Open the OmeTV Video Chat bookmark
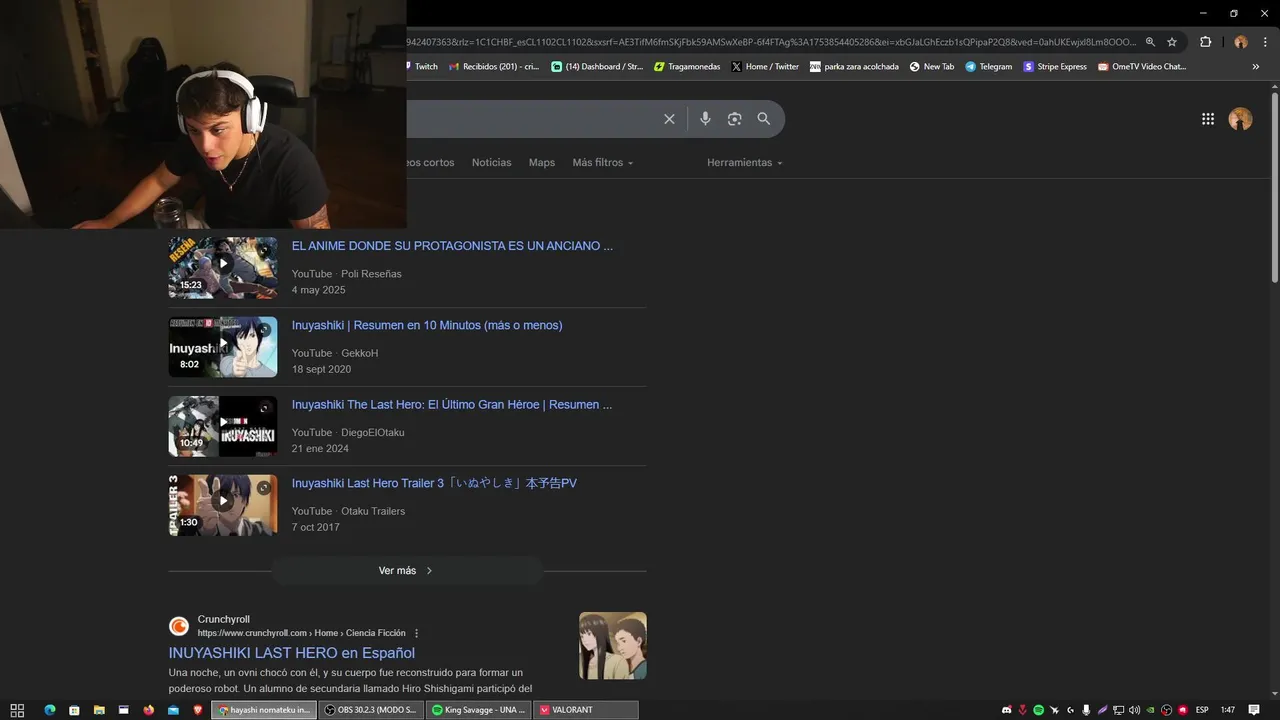Screen dimensions: 1280x720 pos(1142,67)
